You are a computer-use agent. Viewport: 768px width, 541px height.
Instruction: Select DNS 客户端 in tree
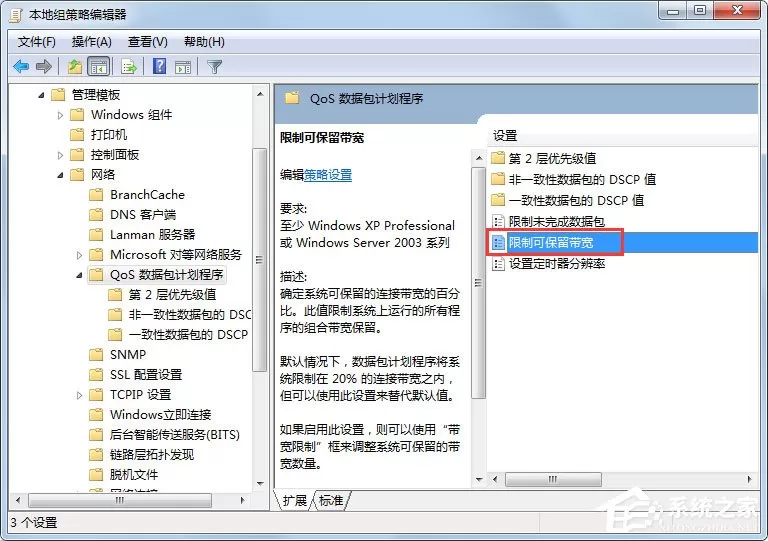pyautogui.click(x=143, y=215)
